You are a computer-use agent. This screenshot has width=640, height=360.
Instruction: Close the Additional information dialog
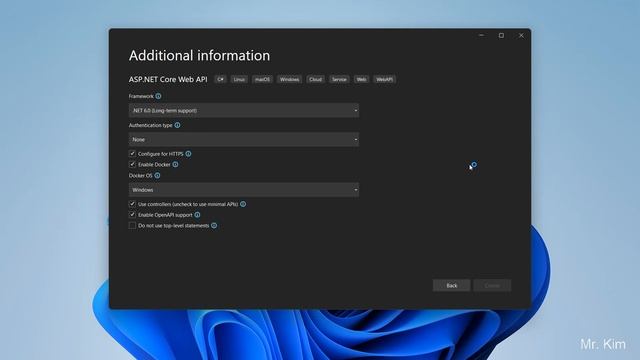521,36
